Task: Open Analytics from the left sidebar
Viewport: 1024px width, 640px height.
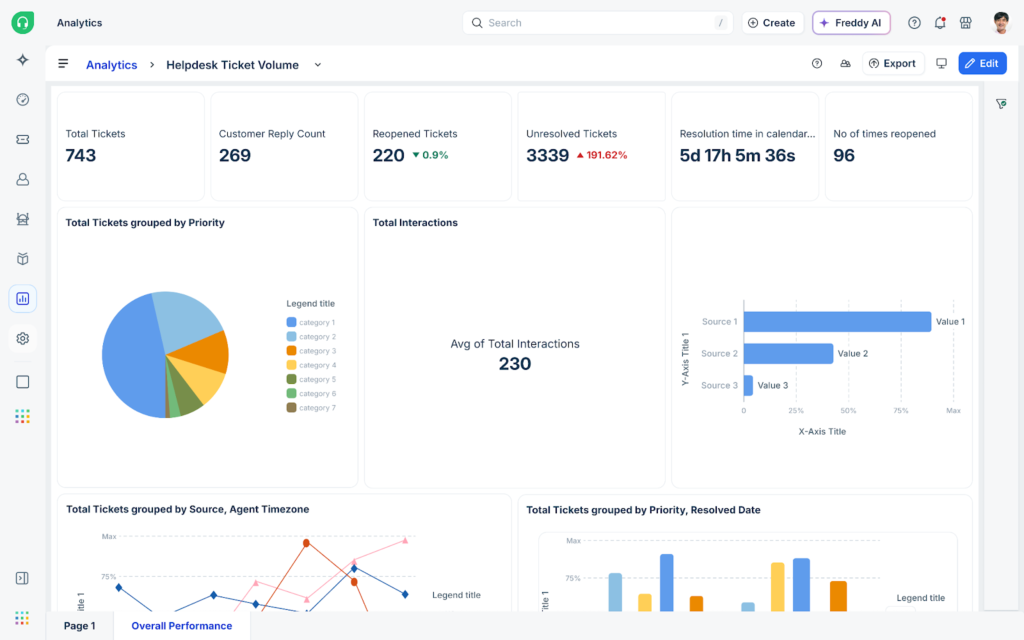Action: [22, 298]
